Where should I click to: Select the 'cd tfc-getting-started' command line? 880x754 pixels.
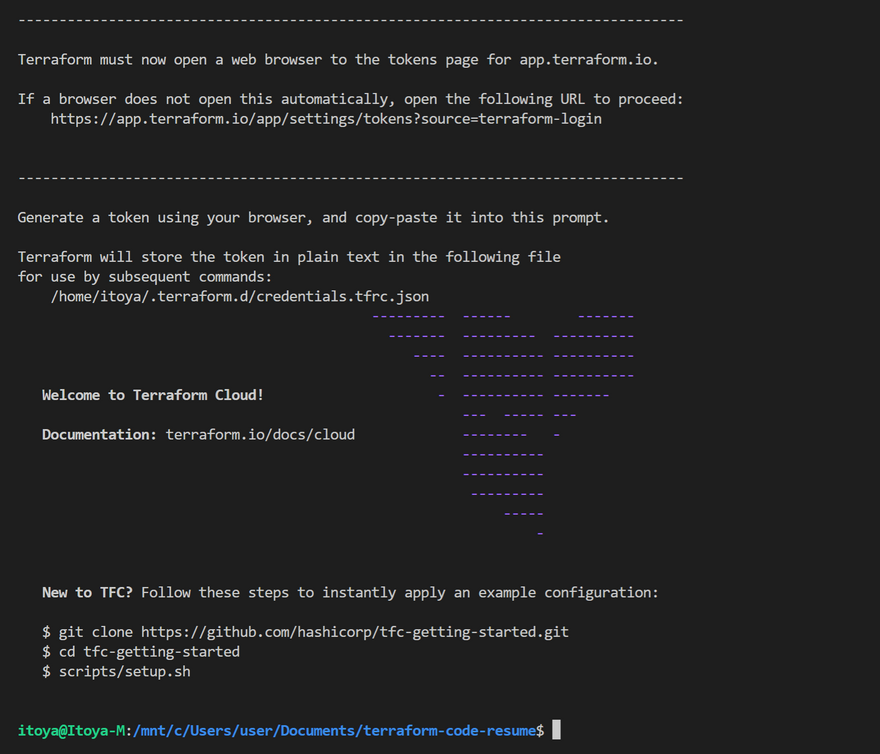click(x=141, y=652)
